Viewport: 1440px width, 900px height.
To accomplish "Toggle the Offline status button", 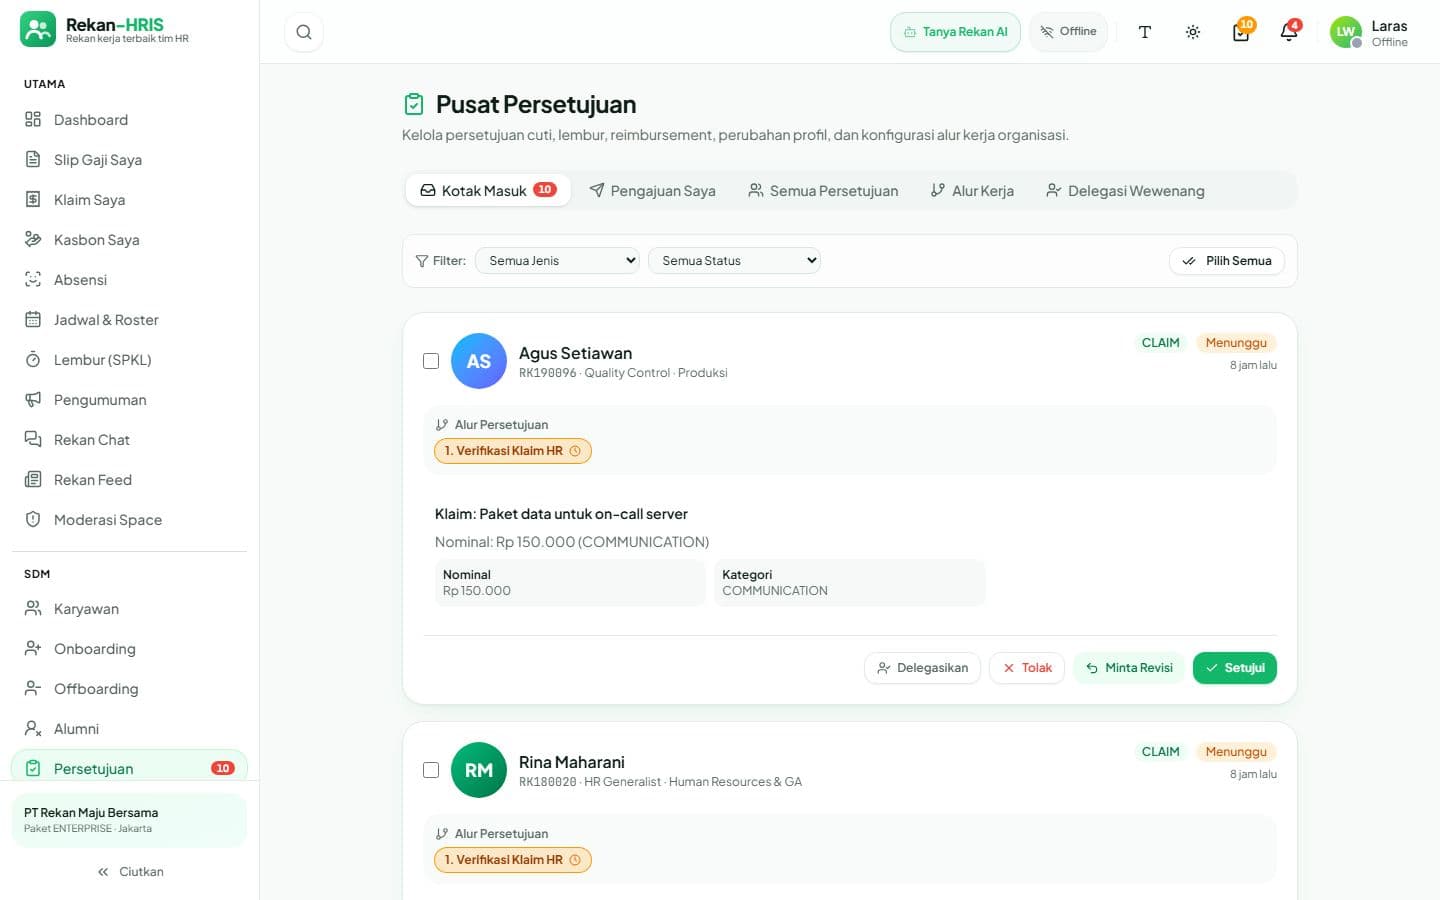I will 1068,32.
